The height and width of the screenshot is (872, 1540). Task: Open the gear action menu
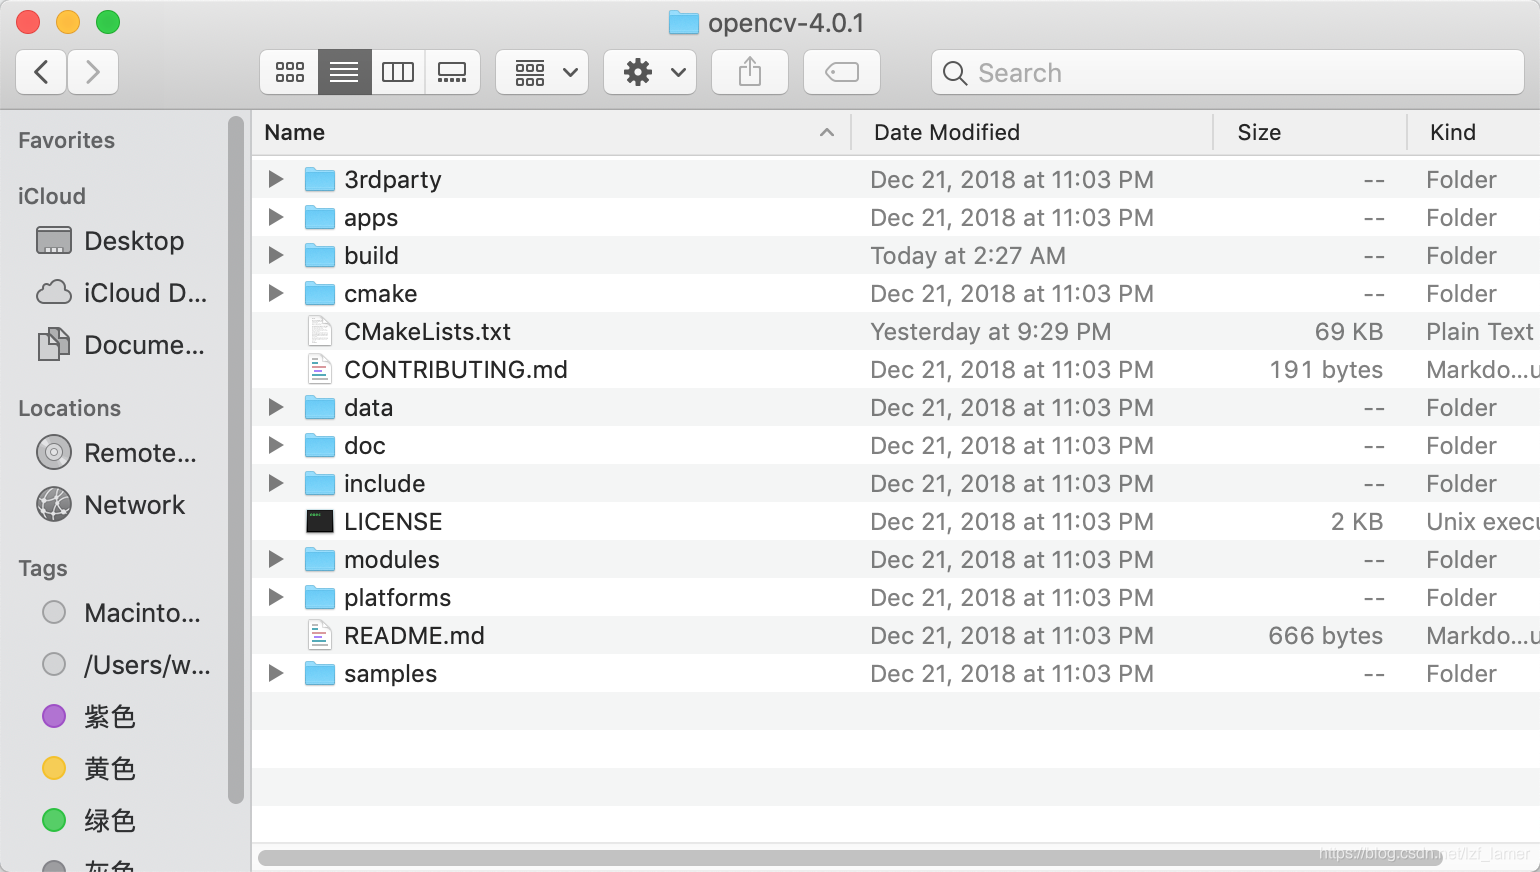(650, 72)
